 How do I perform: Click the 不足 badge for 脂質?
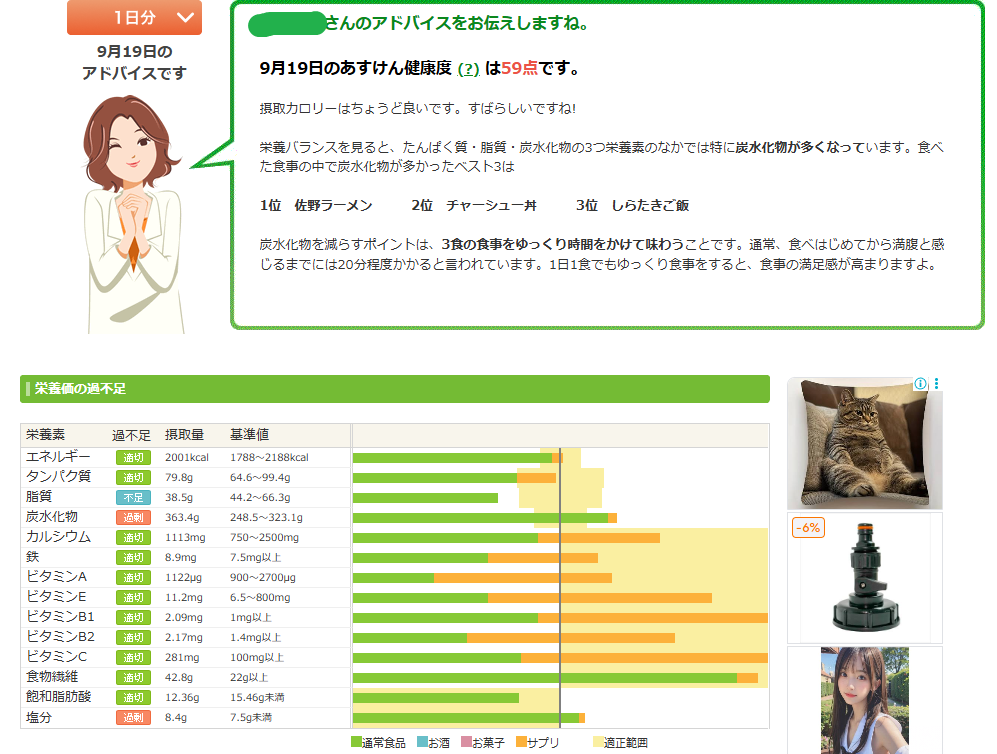point(133,497)
